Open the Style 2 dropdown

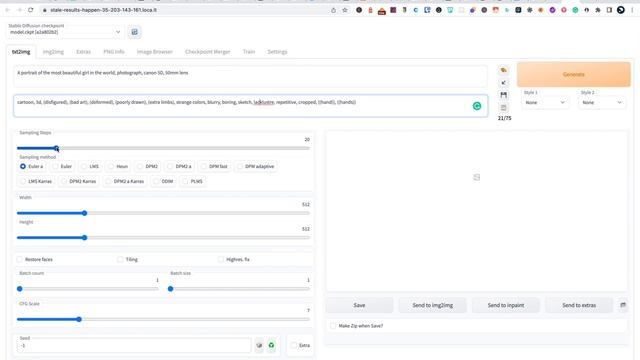(x=602, y=102)
